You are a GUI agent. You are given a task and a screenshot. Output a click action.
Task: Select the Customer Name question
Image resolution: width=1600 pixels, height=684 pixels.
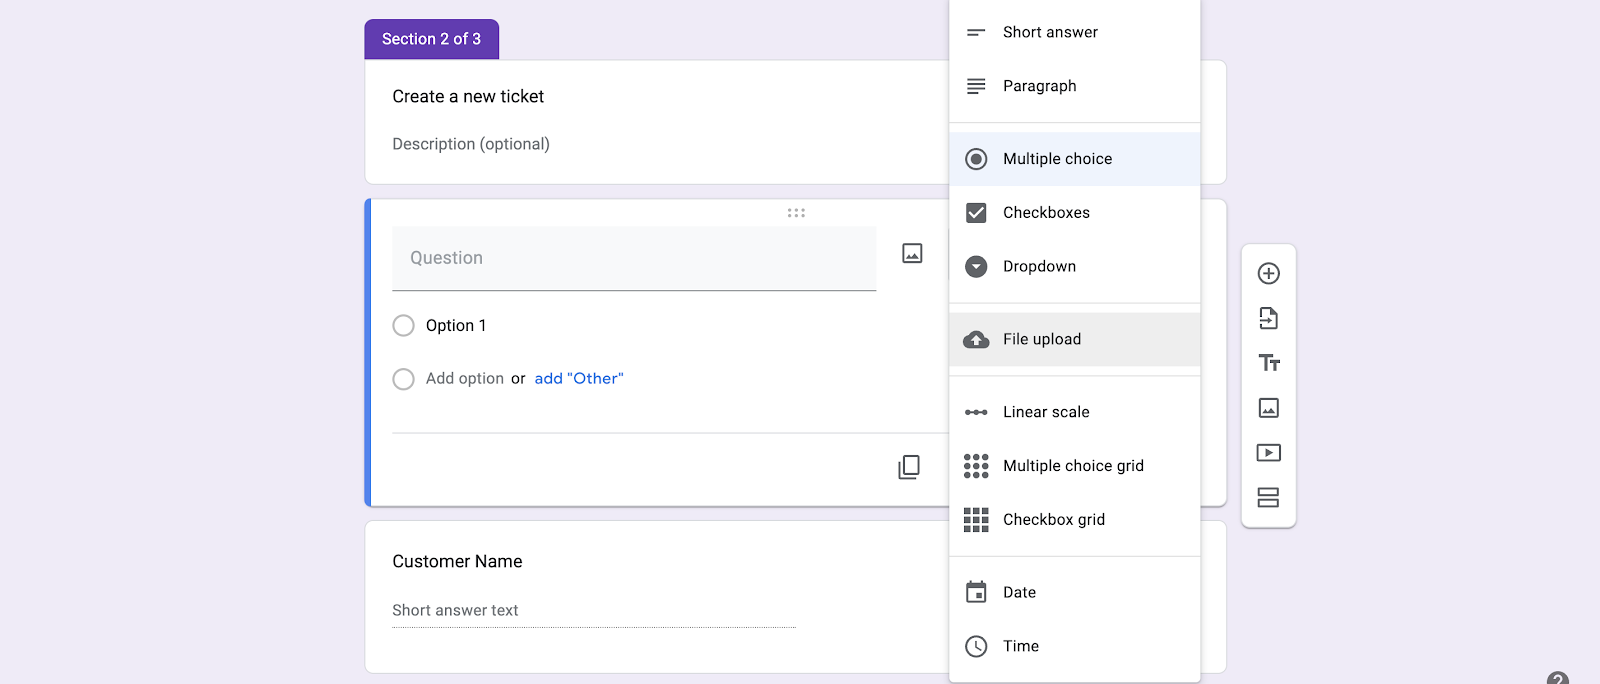pyautogui.click(x=457, y=561)
